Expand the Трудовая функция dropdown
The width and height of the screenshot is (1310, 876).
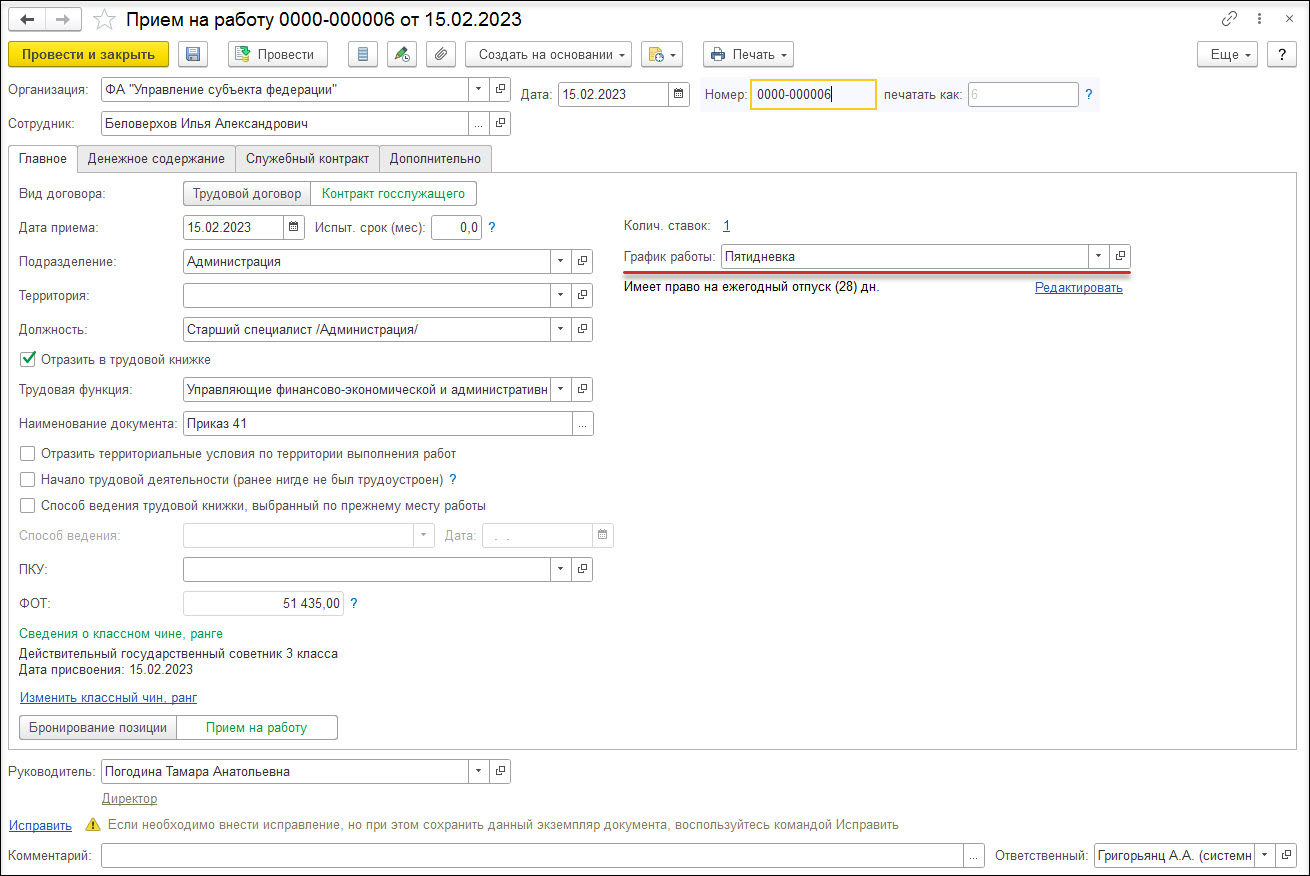(x=560, y=389)
